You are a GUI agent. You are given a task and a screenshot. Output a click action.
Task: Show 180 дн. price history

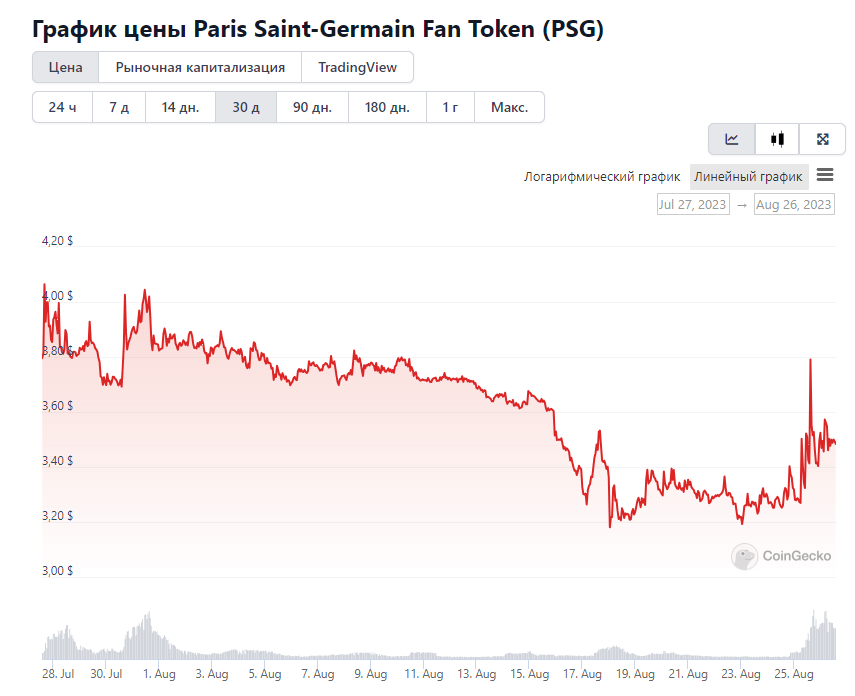tap(387, 107)
